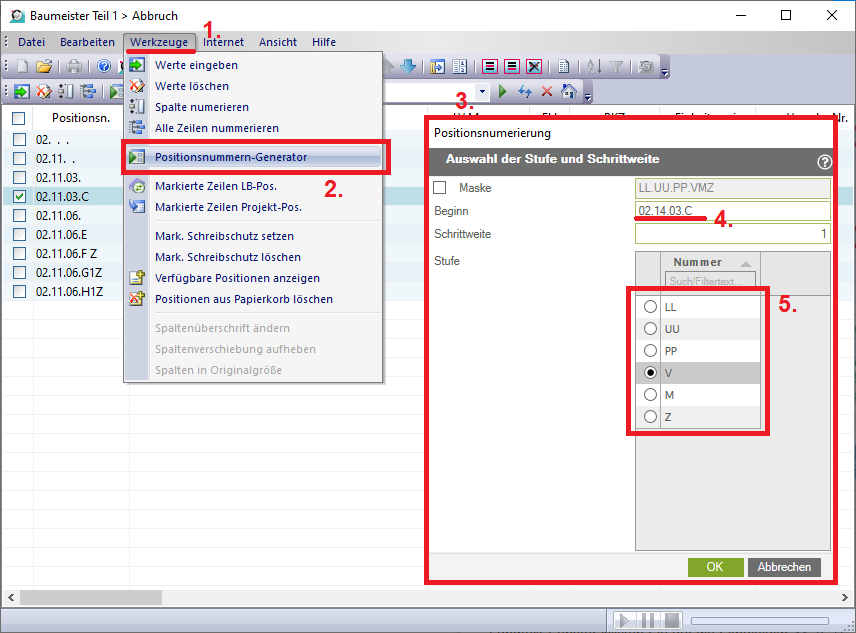Click the printer icon in toolbar
Screen dimensions: 856x633
(x=75, y=67)
